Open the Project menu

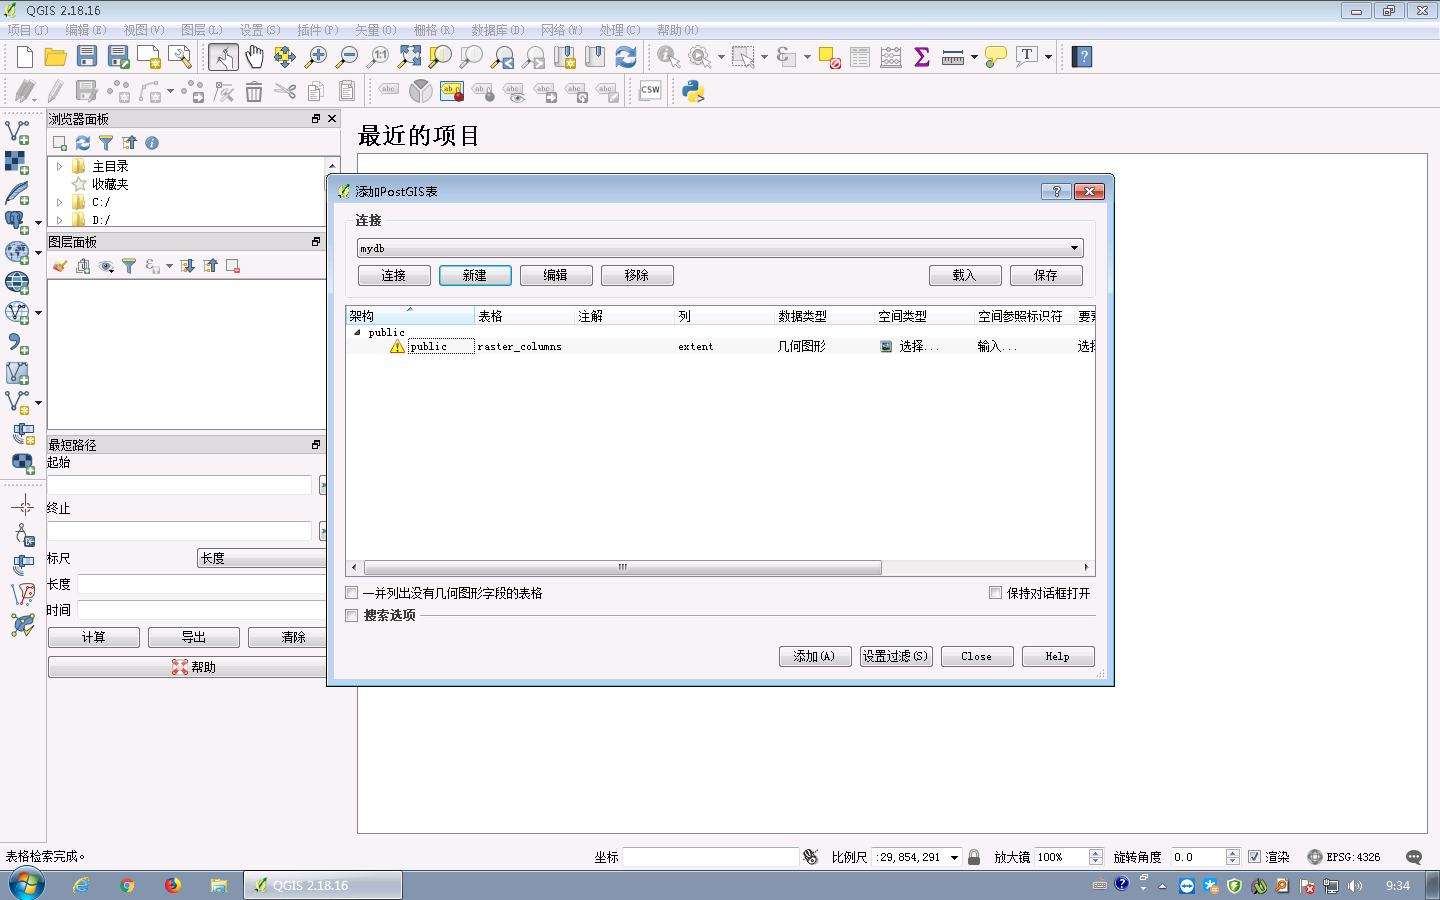(28, 30)
